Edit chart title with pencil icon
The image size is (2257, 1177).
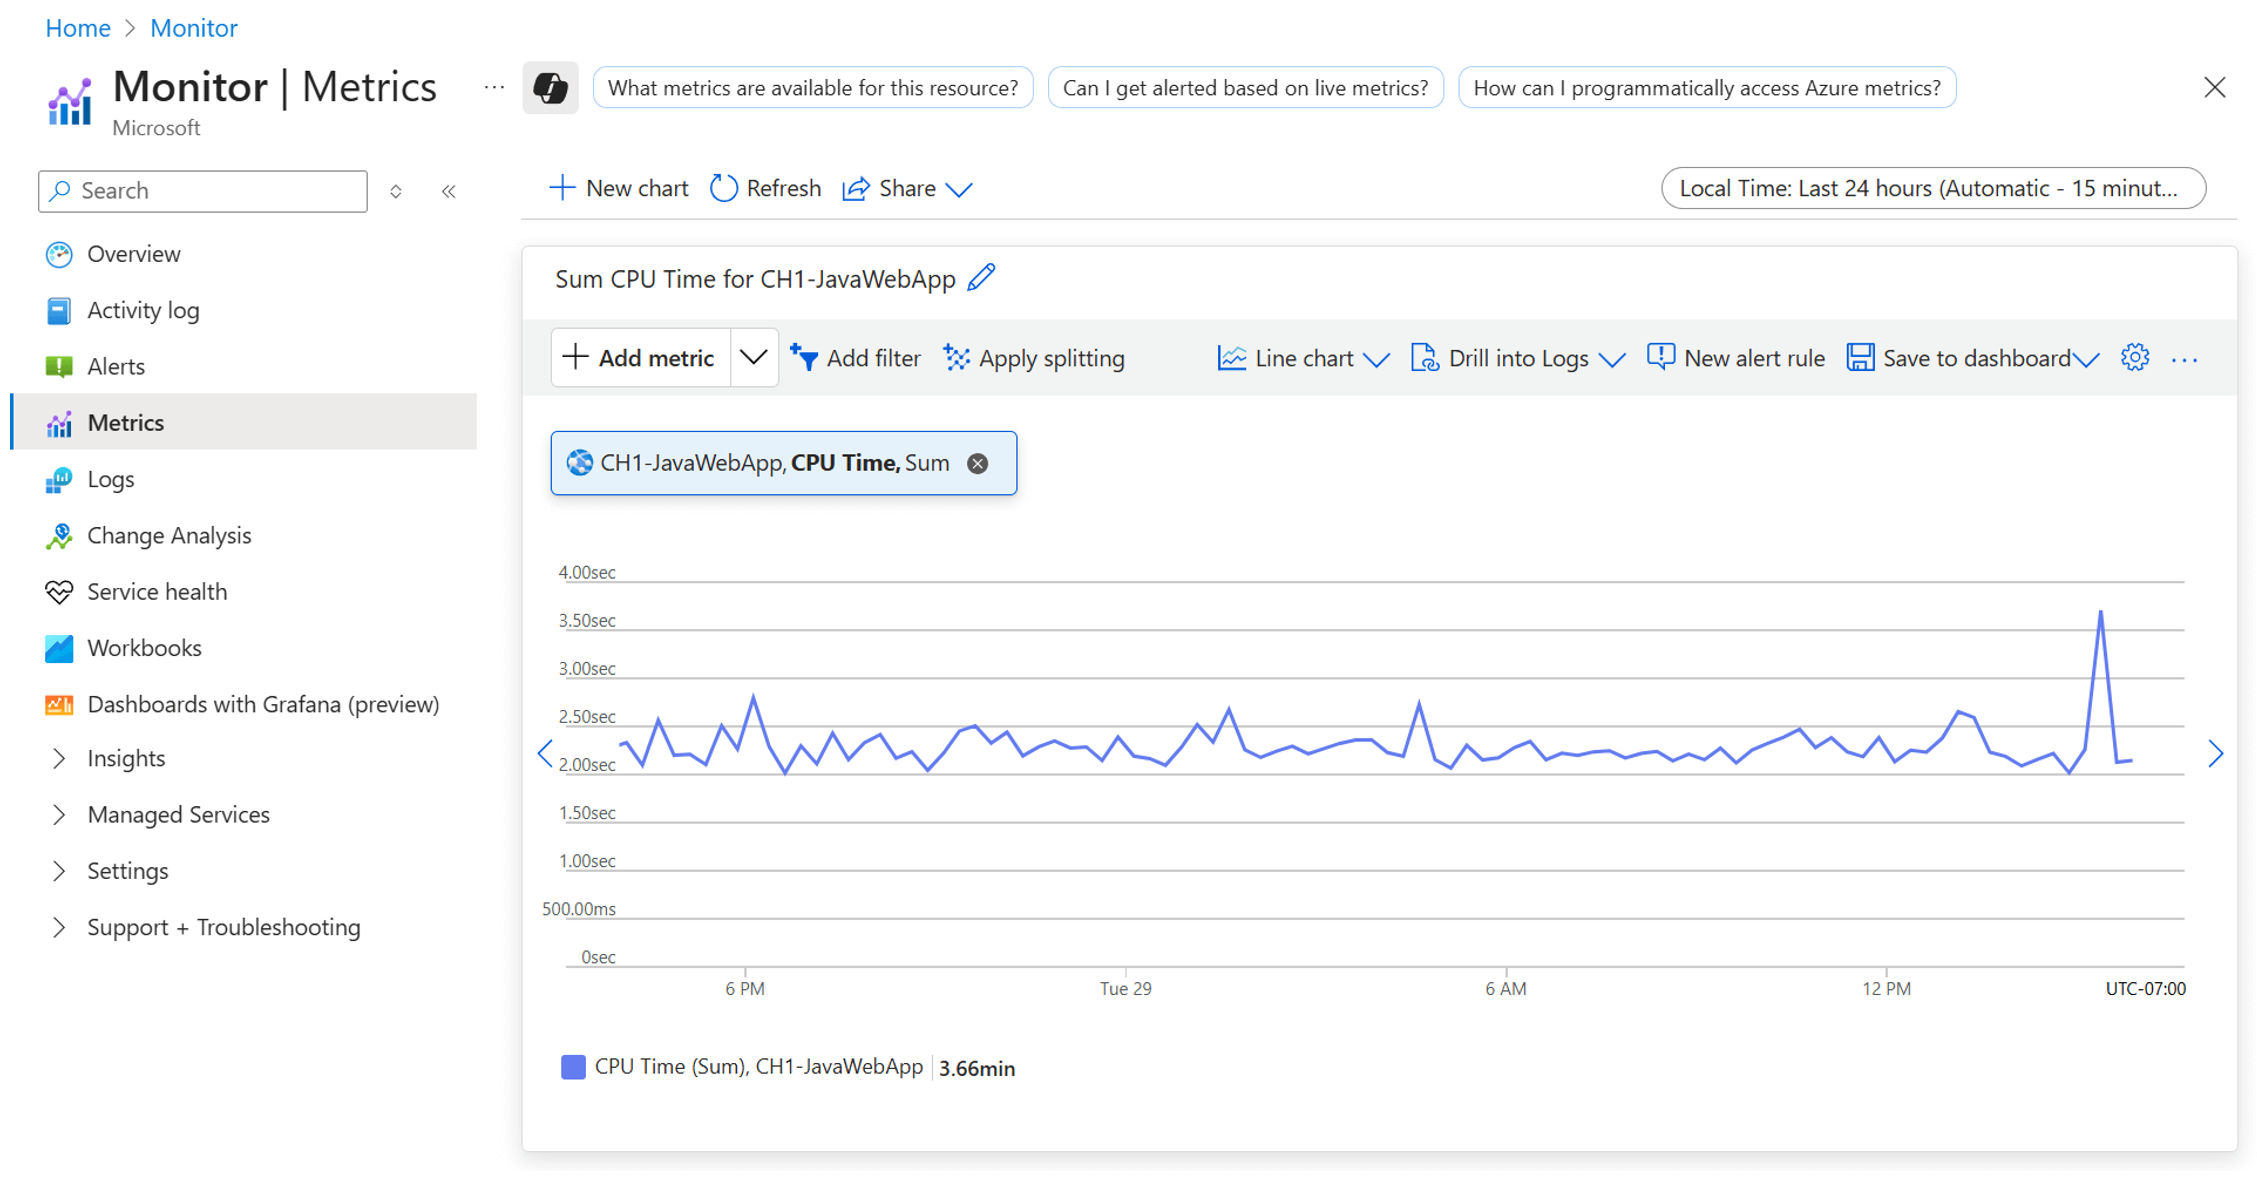pyautogui.click(x=981, y=278)
